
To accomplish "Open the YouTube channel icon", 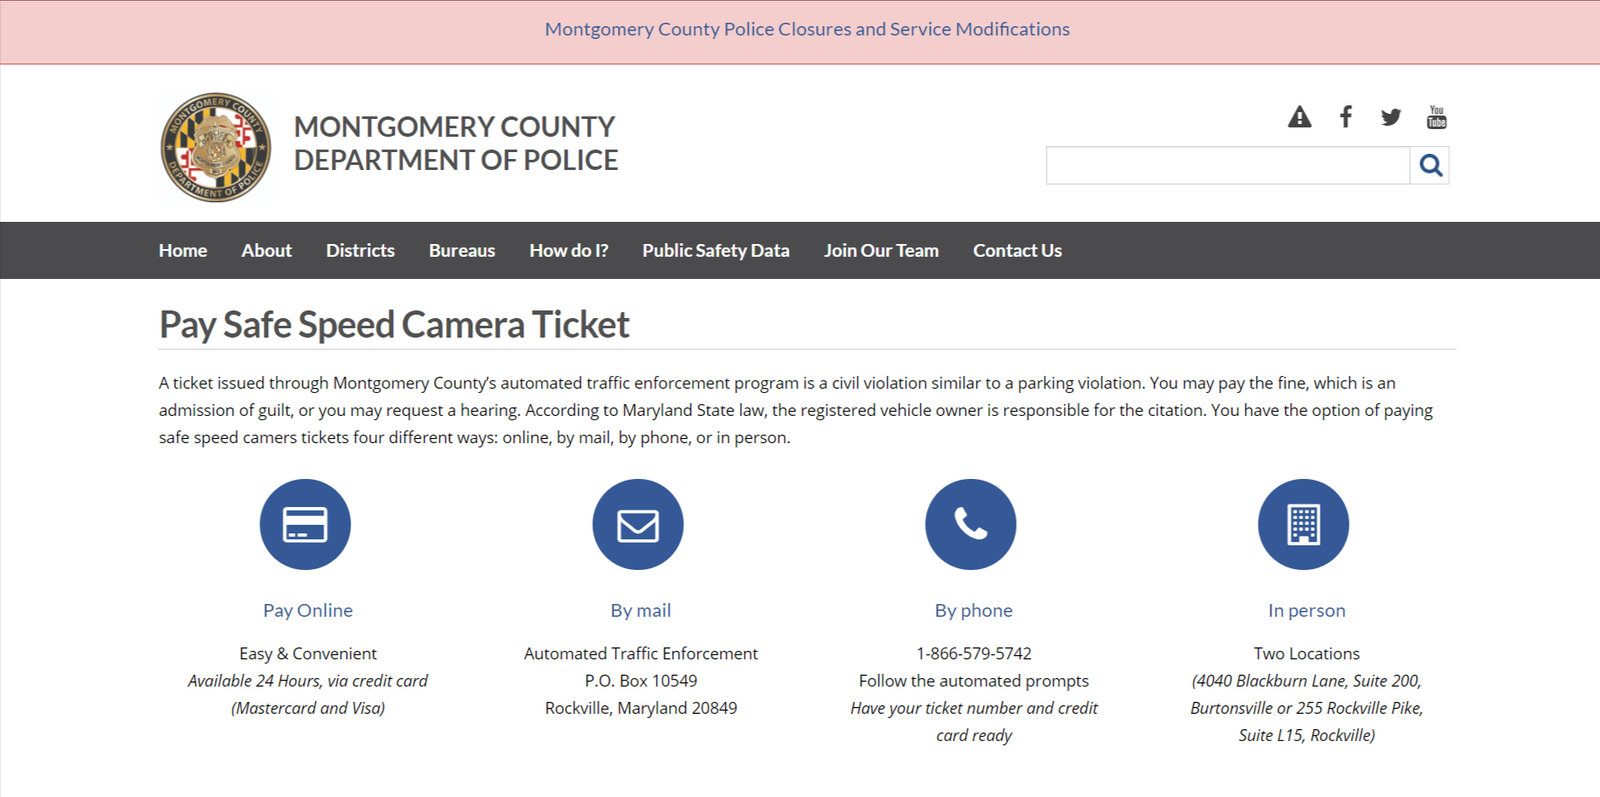I will point(1436,117).
